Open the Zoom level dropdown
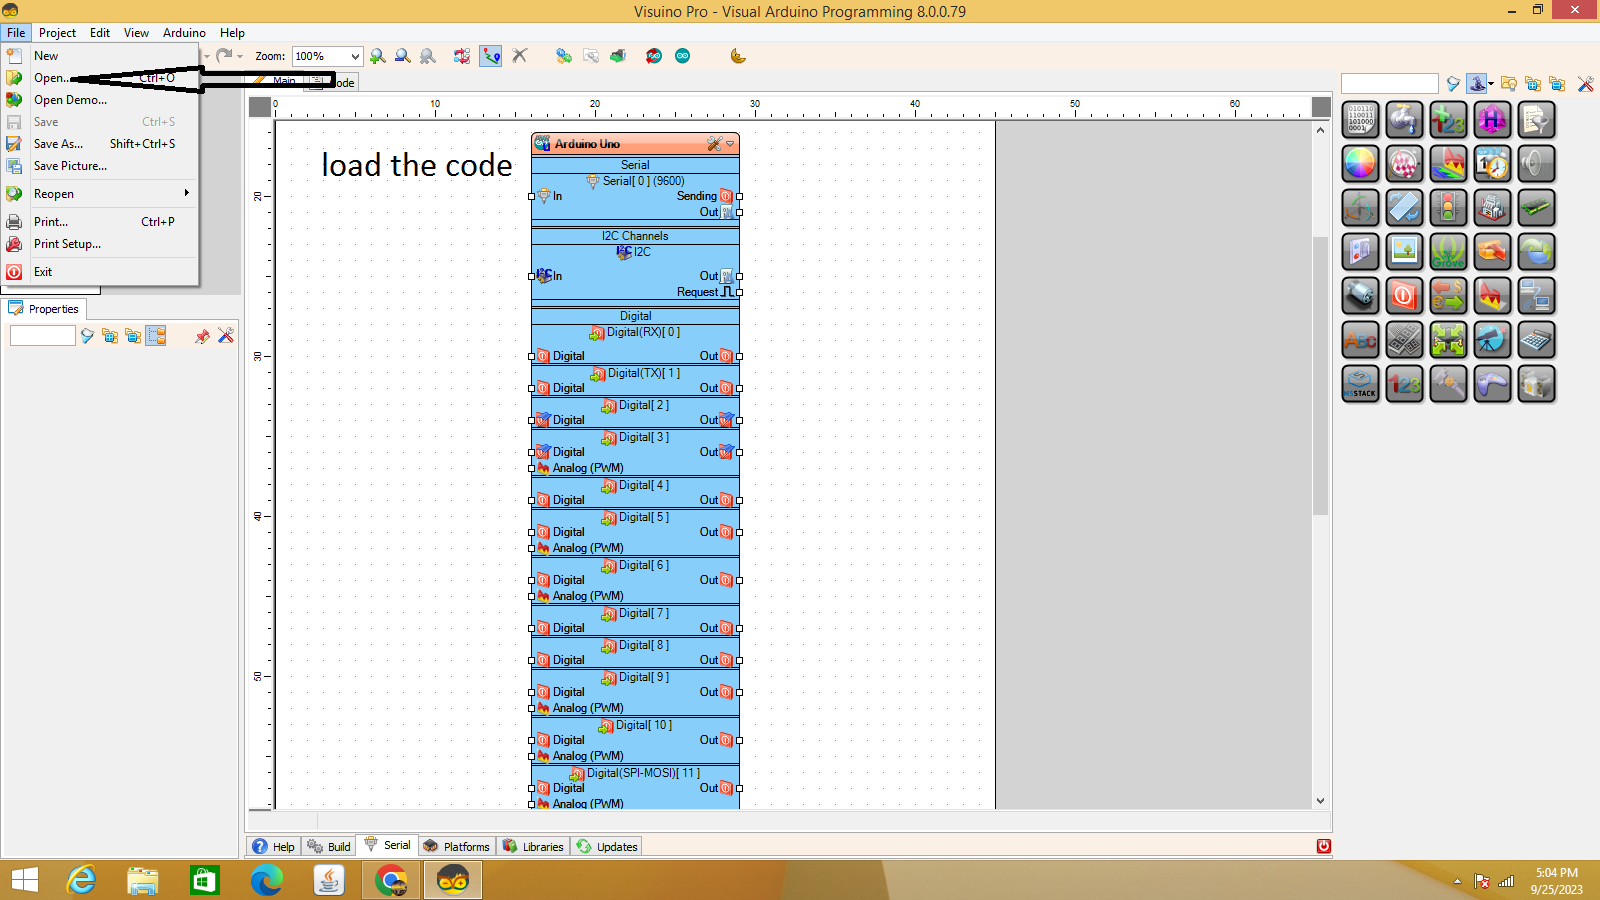The image size is (1600, 900). click(356, 56)
